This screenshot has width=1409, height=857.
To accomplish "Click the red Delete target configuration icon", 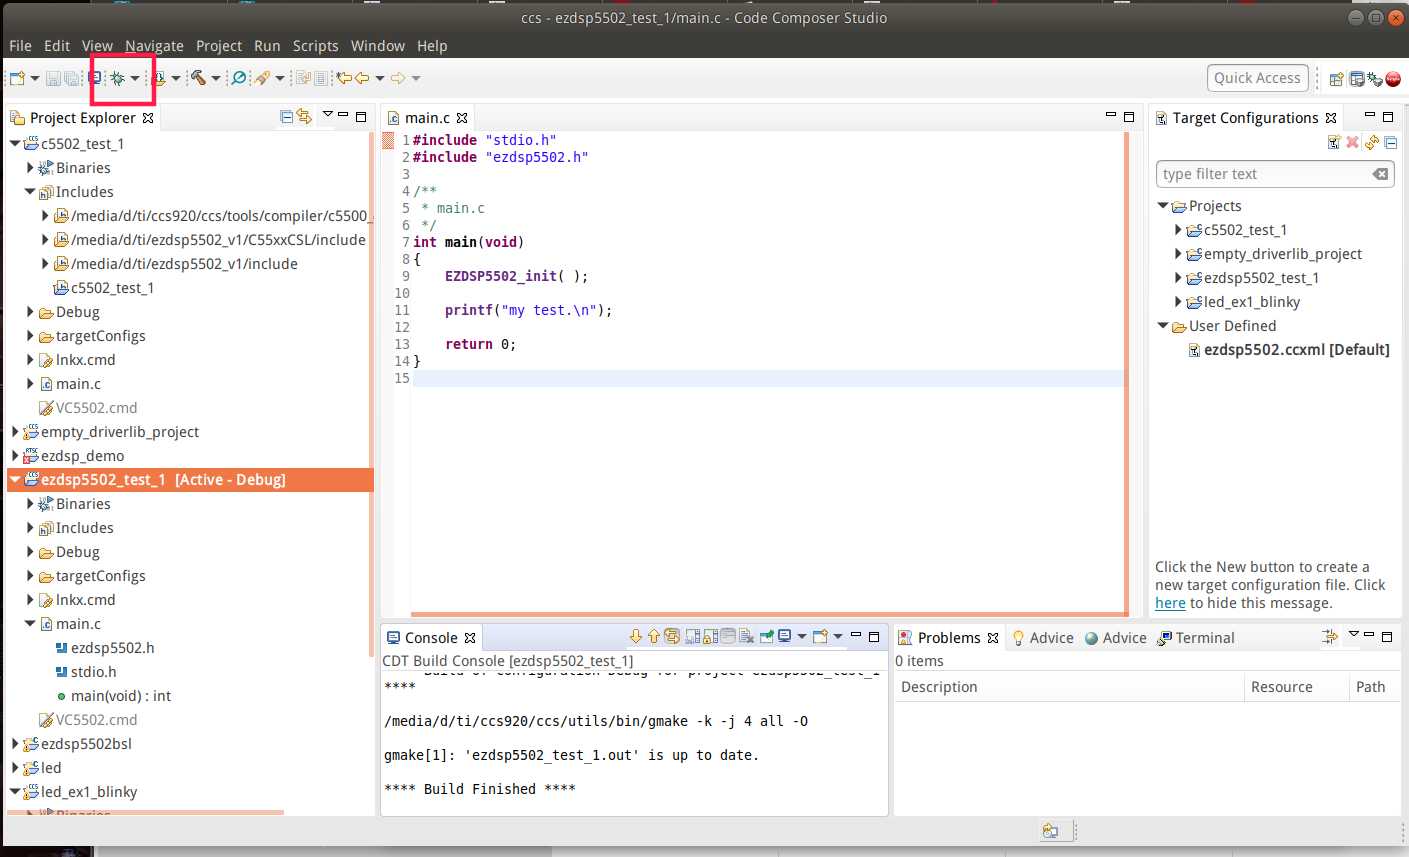I will [1352, 143].
